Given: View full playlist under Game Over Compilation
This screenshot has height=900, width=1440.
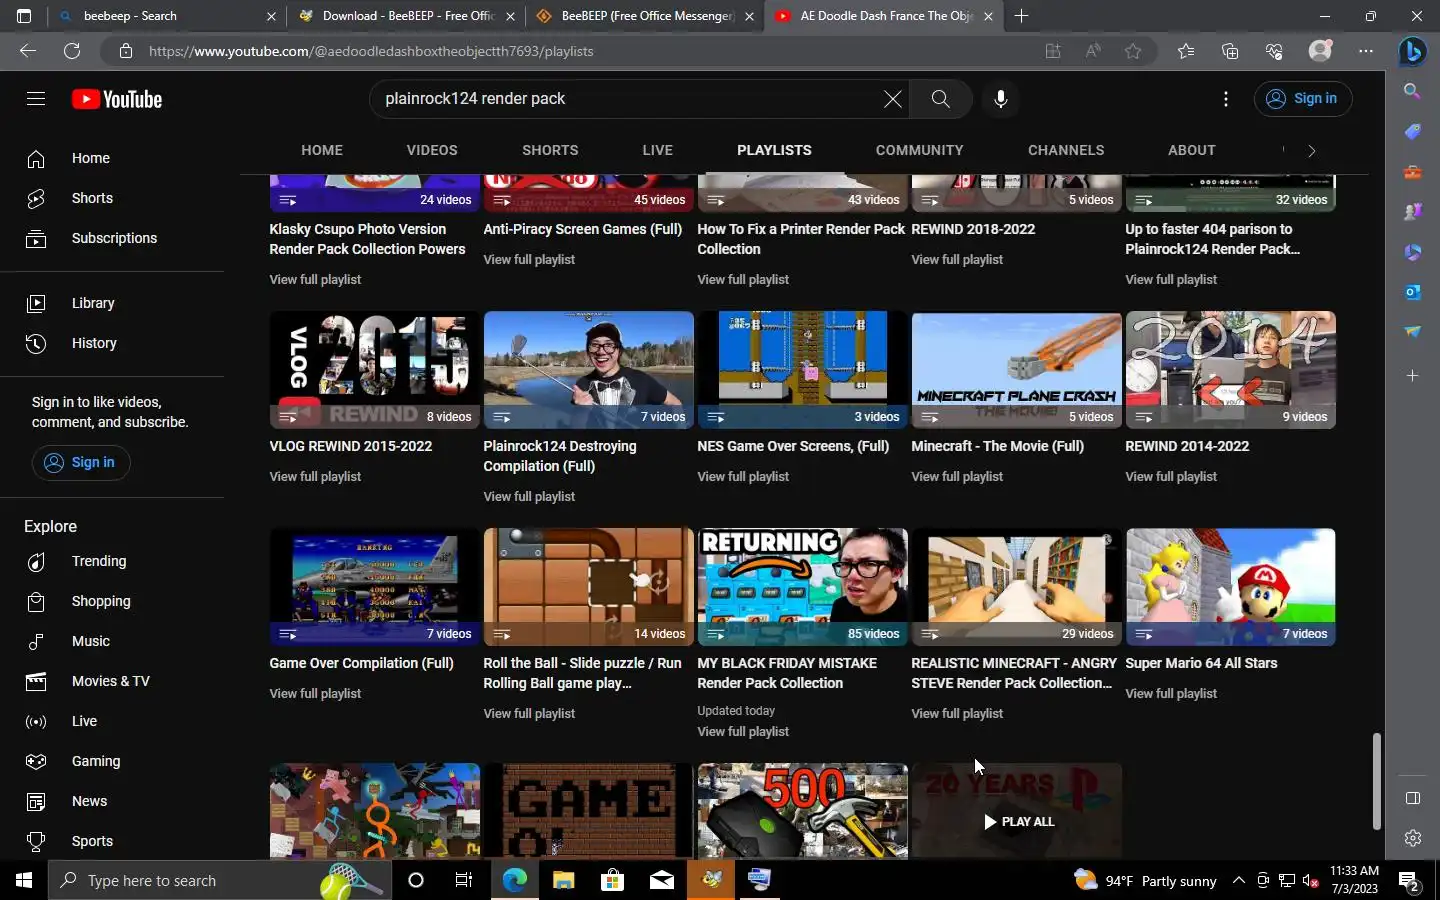Looking at the screenshot, I should pos(315,693).
